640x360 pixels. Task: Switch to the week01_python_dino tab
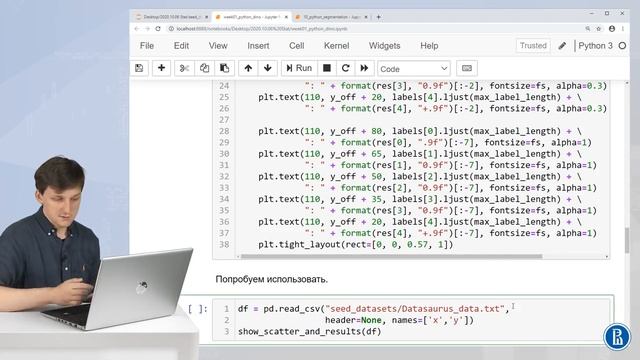coord(251,17)
